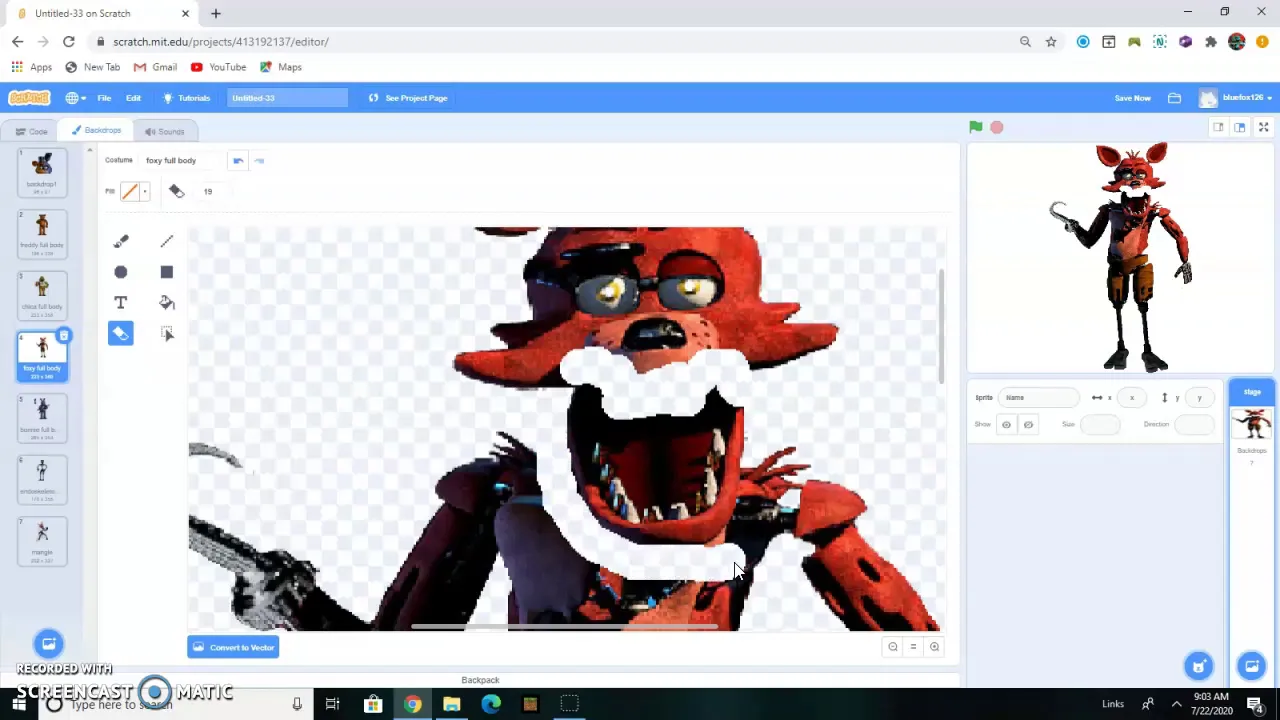Switch to the Backdrops tab
The height and width of the screenshot is (720, 1280).
96,130
